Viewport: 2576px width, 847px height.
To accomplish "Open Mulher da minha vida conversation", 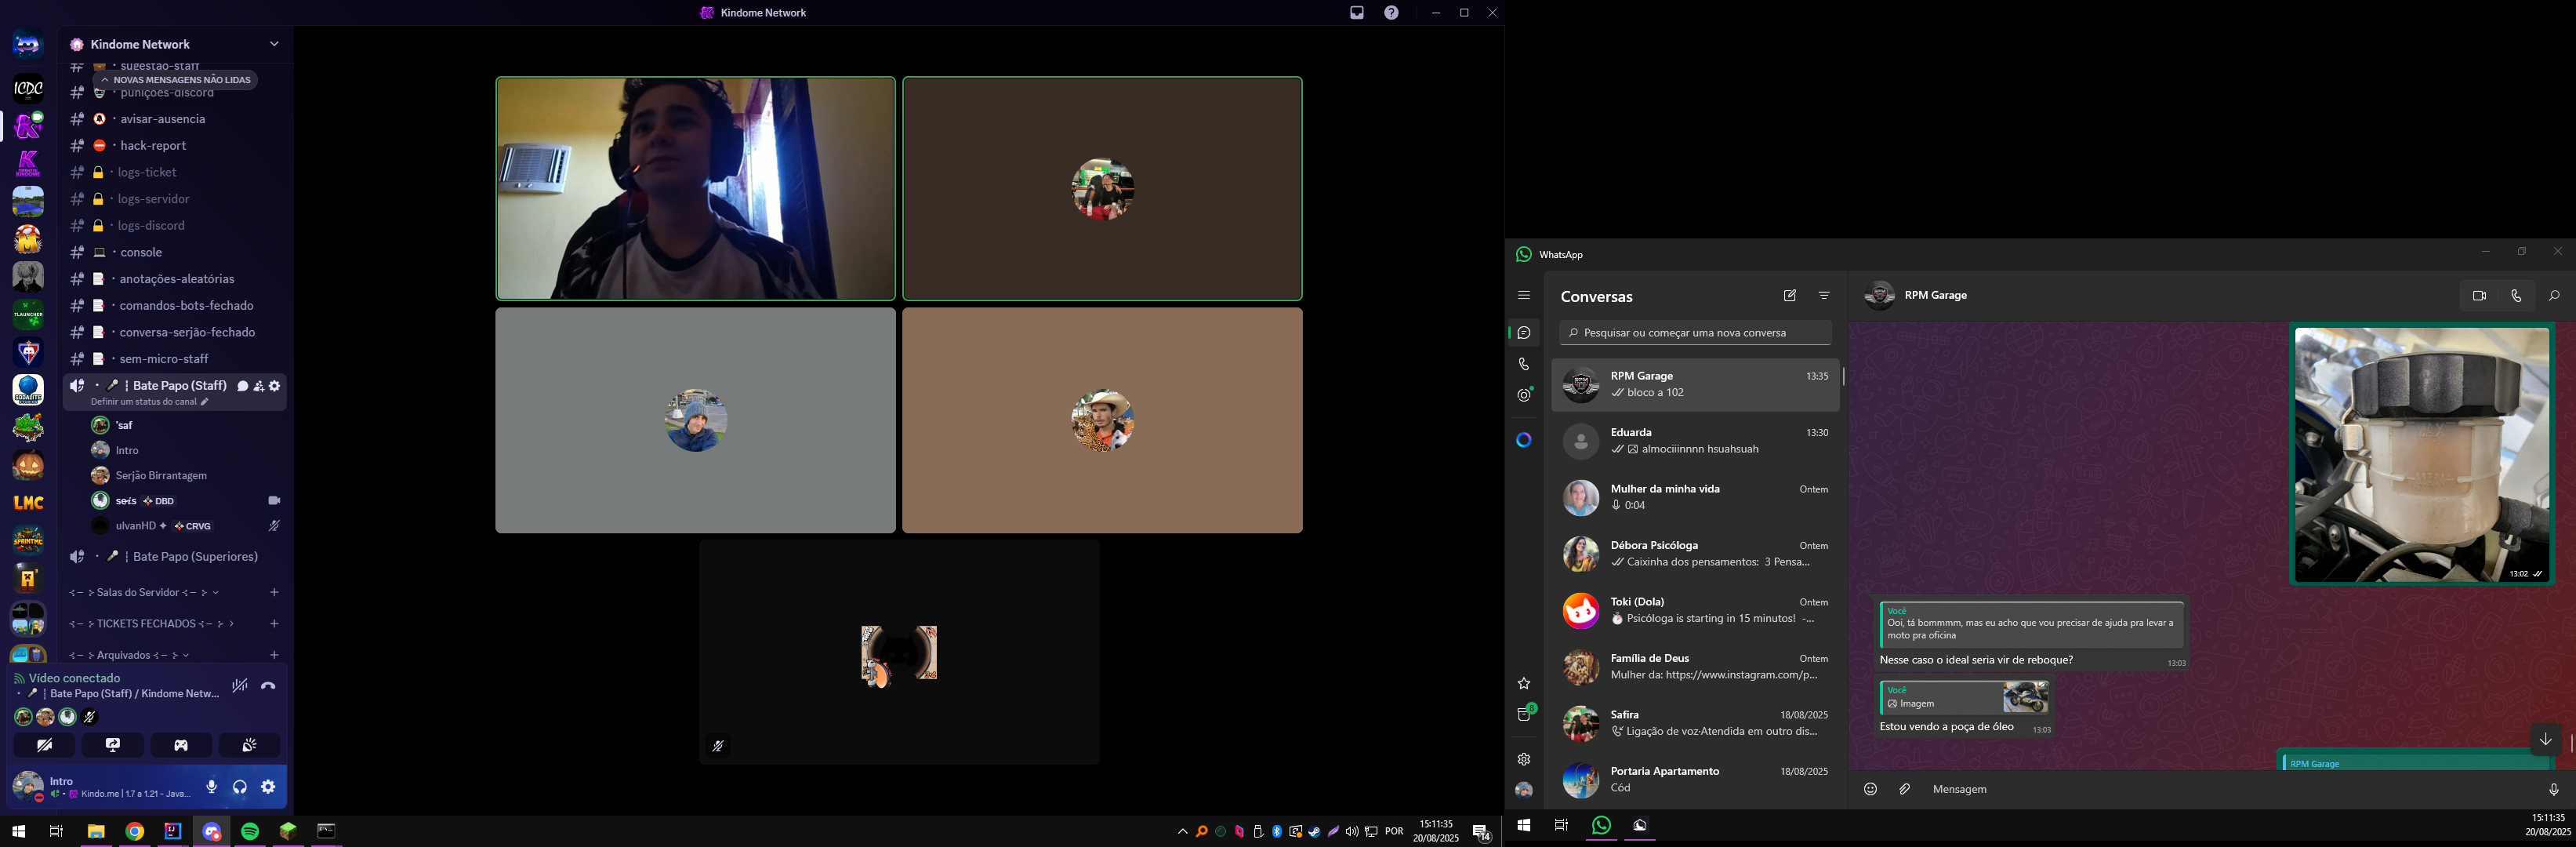I will tap(1695, 497).
